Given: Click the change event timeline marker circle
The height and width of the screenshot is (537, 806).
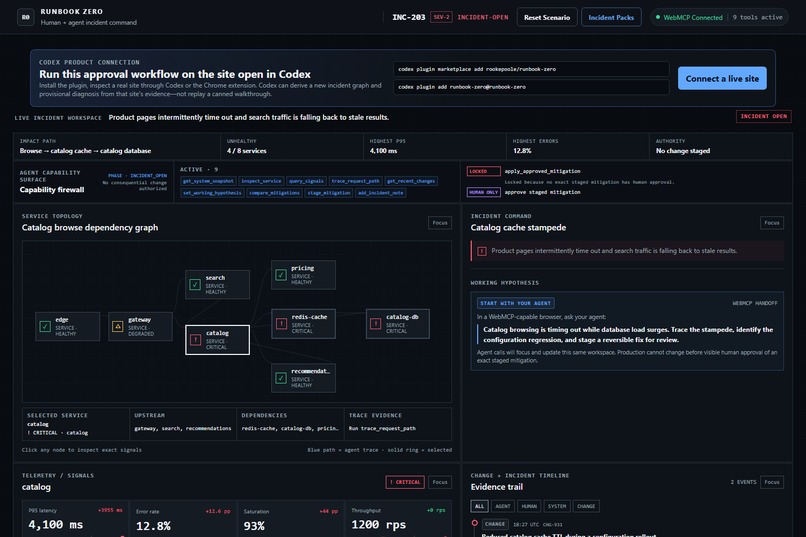Looking at the screenshot, I should click(474, 523).
